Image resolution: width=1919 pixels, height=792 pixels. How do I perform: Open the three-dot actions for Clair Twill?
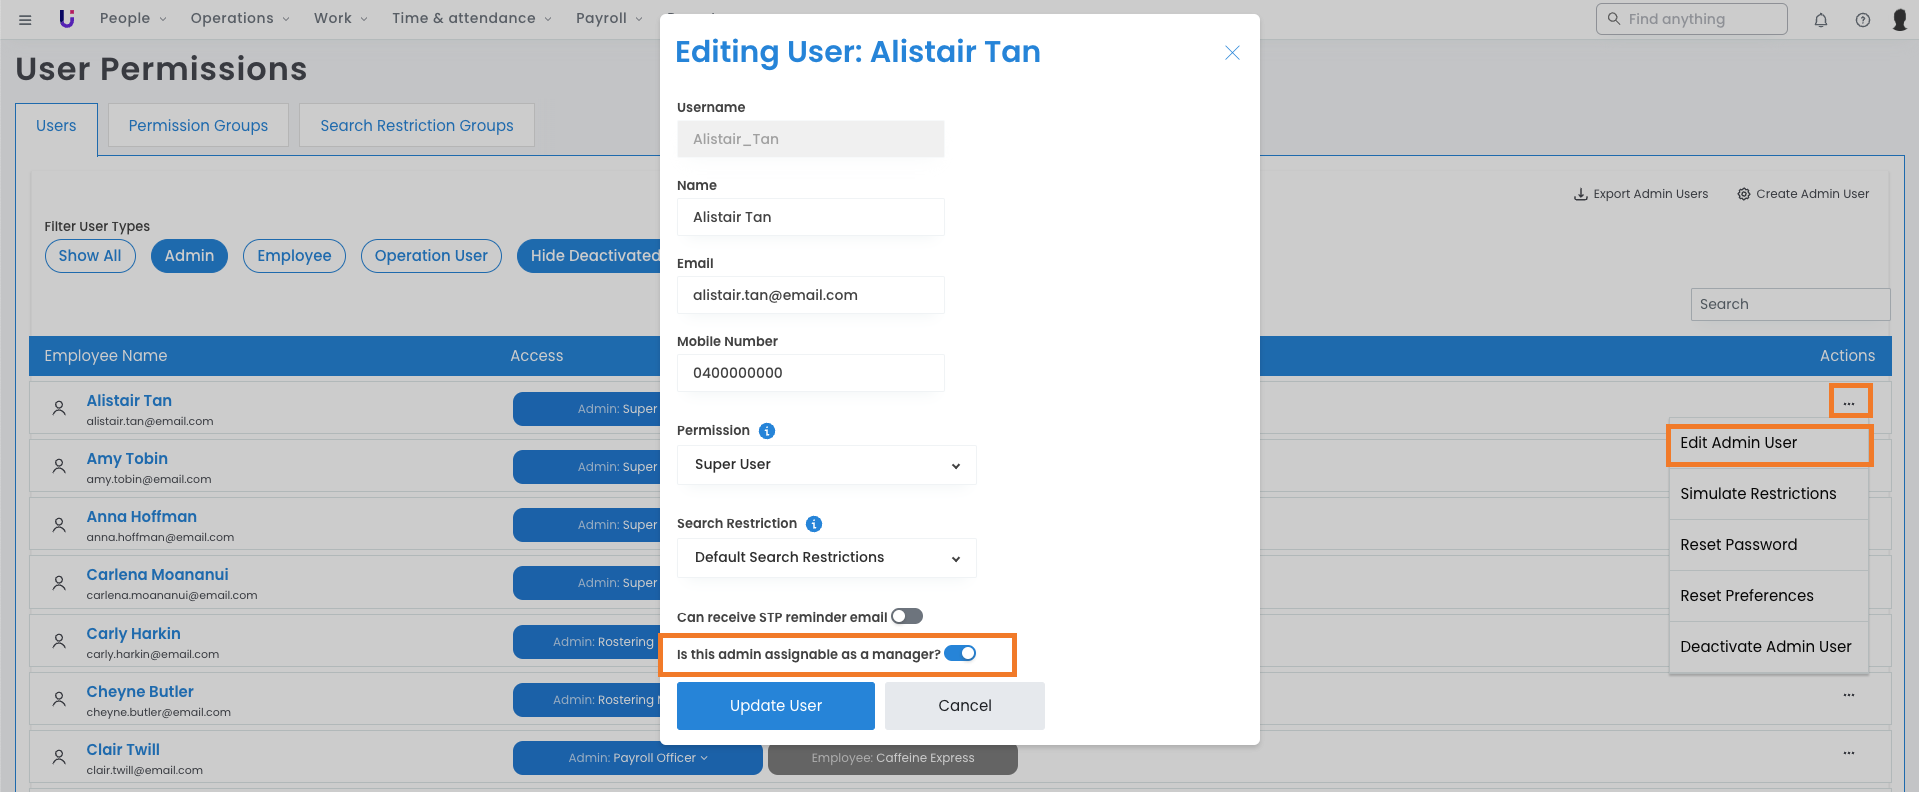pyautogui.click(x=1849, y=753)
